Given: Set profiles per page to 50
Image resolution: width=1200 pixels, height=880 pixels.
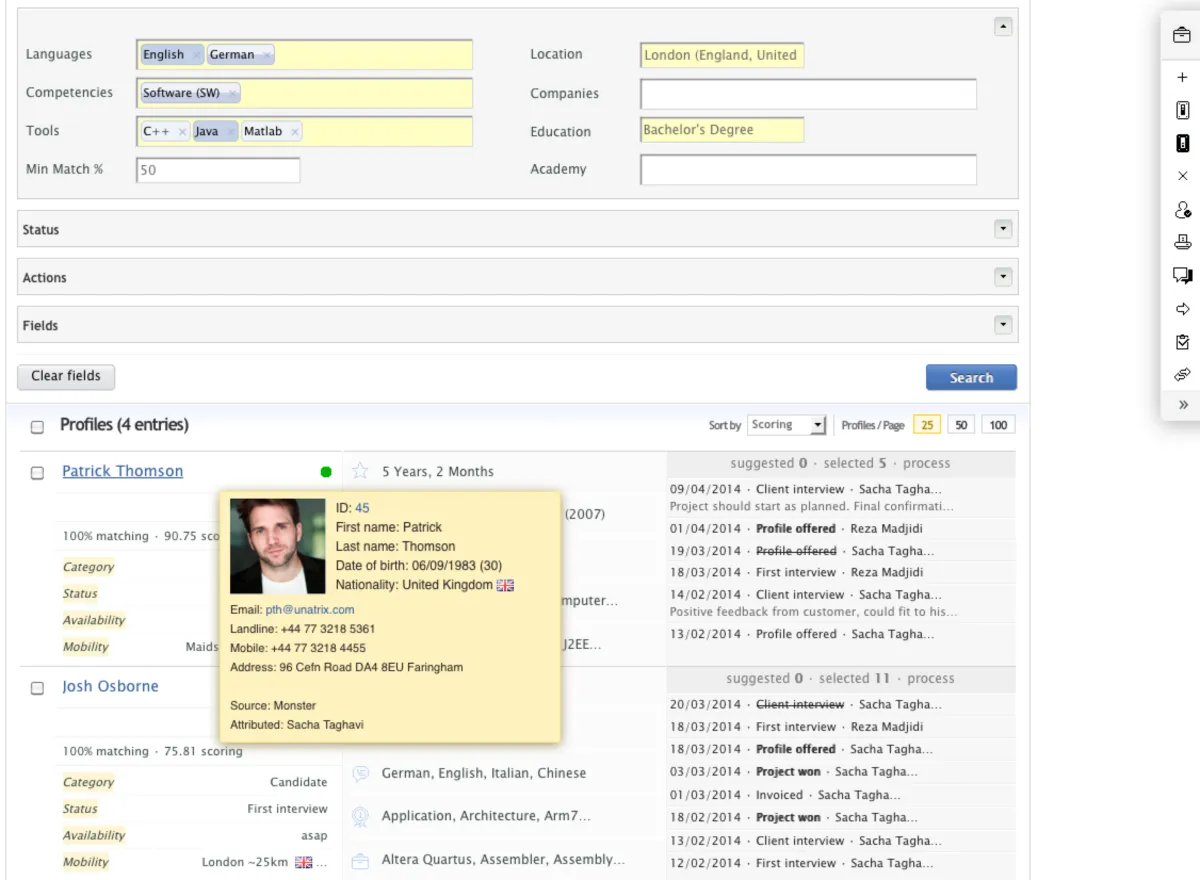Looking at the screenshot, I should coord(961,425).
